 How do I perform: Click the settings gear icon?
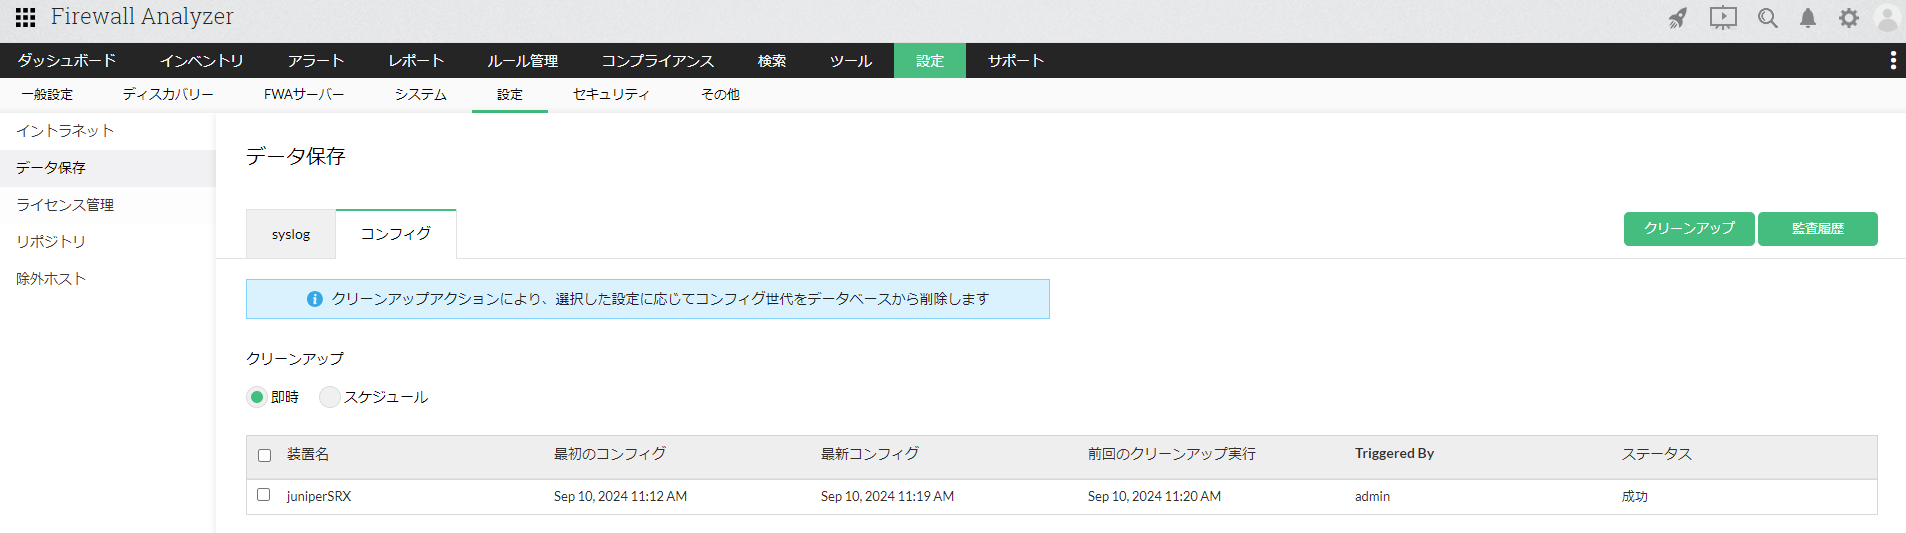(1849, 18)
